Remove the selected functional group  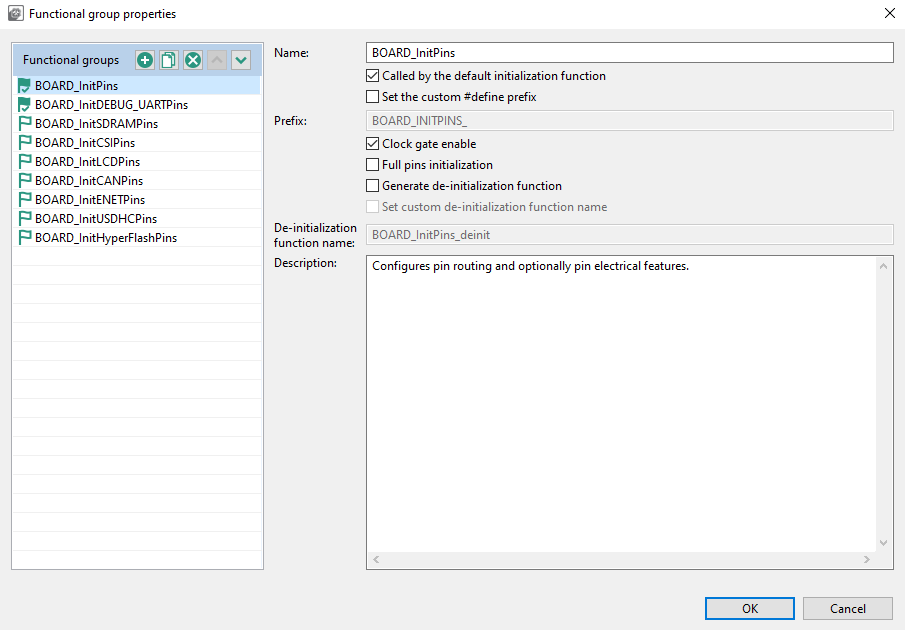point(193,60)
